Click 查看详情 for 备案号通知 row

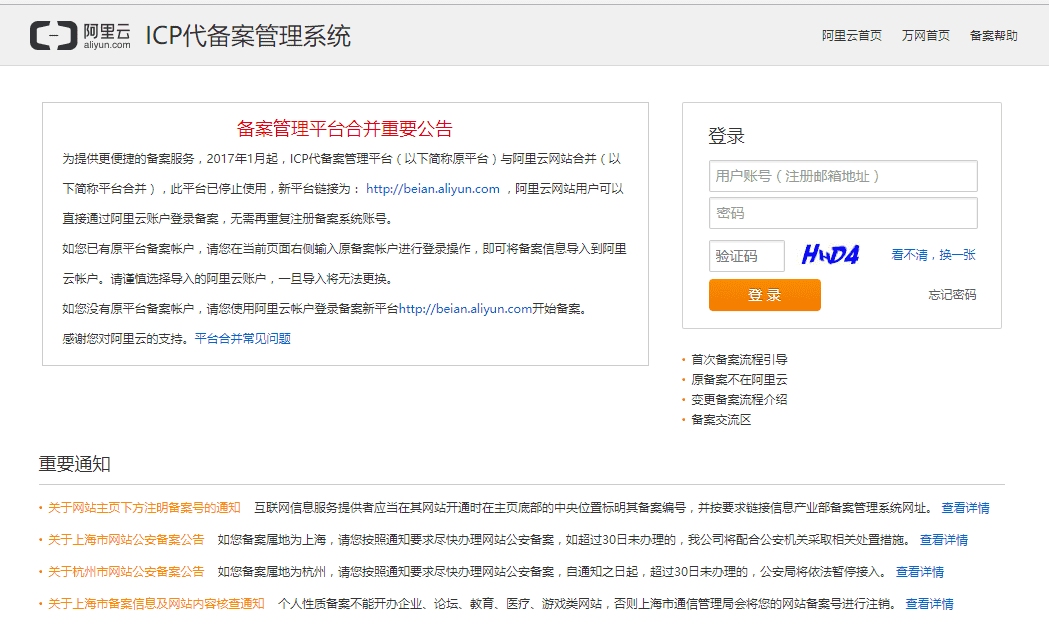(x=965, y=508)
